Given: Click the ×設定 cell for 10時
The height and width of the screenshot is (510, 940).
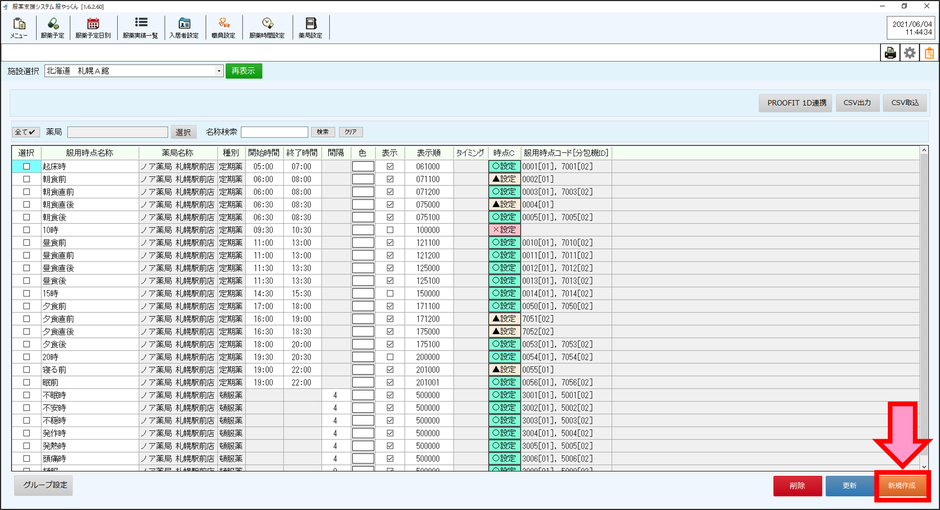Looking at the screenshot, I should tap(504, 230).
